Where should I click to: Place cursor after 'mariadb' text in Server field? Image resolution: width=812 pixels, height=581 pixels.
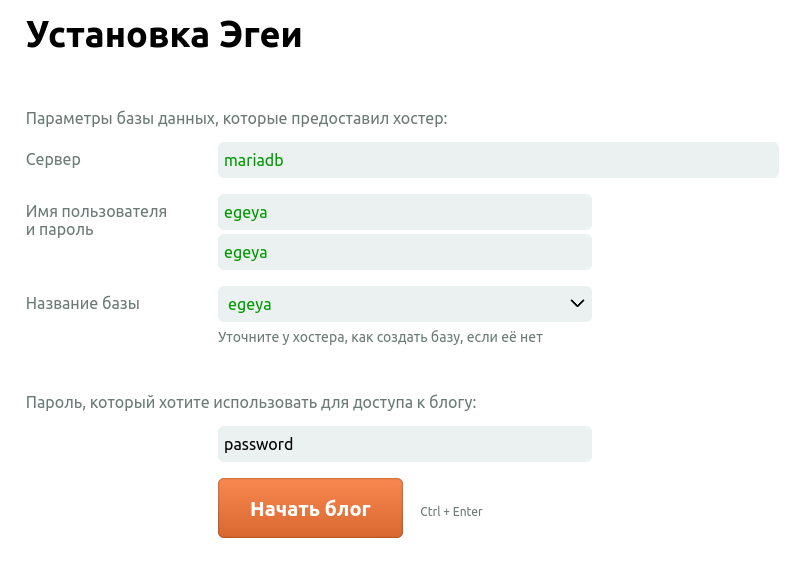tap(286, 160)
